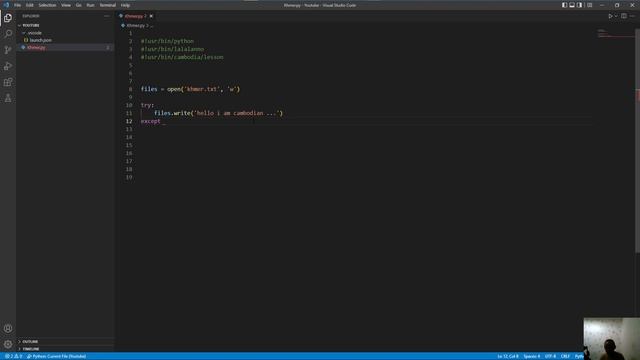Click Python: Current File debug config
The image size is (640, 360).
(57, 356)
